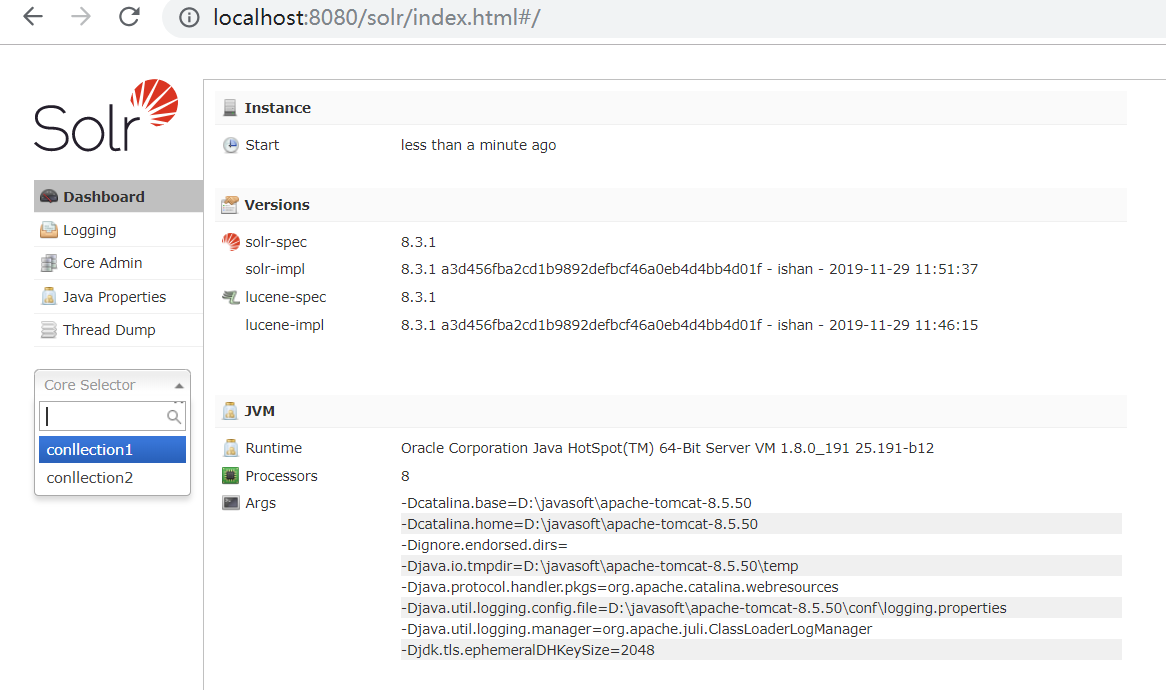1166x690 pixels.
Task: Click the Start clock icon
Action: tap(231, 145)
